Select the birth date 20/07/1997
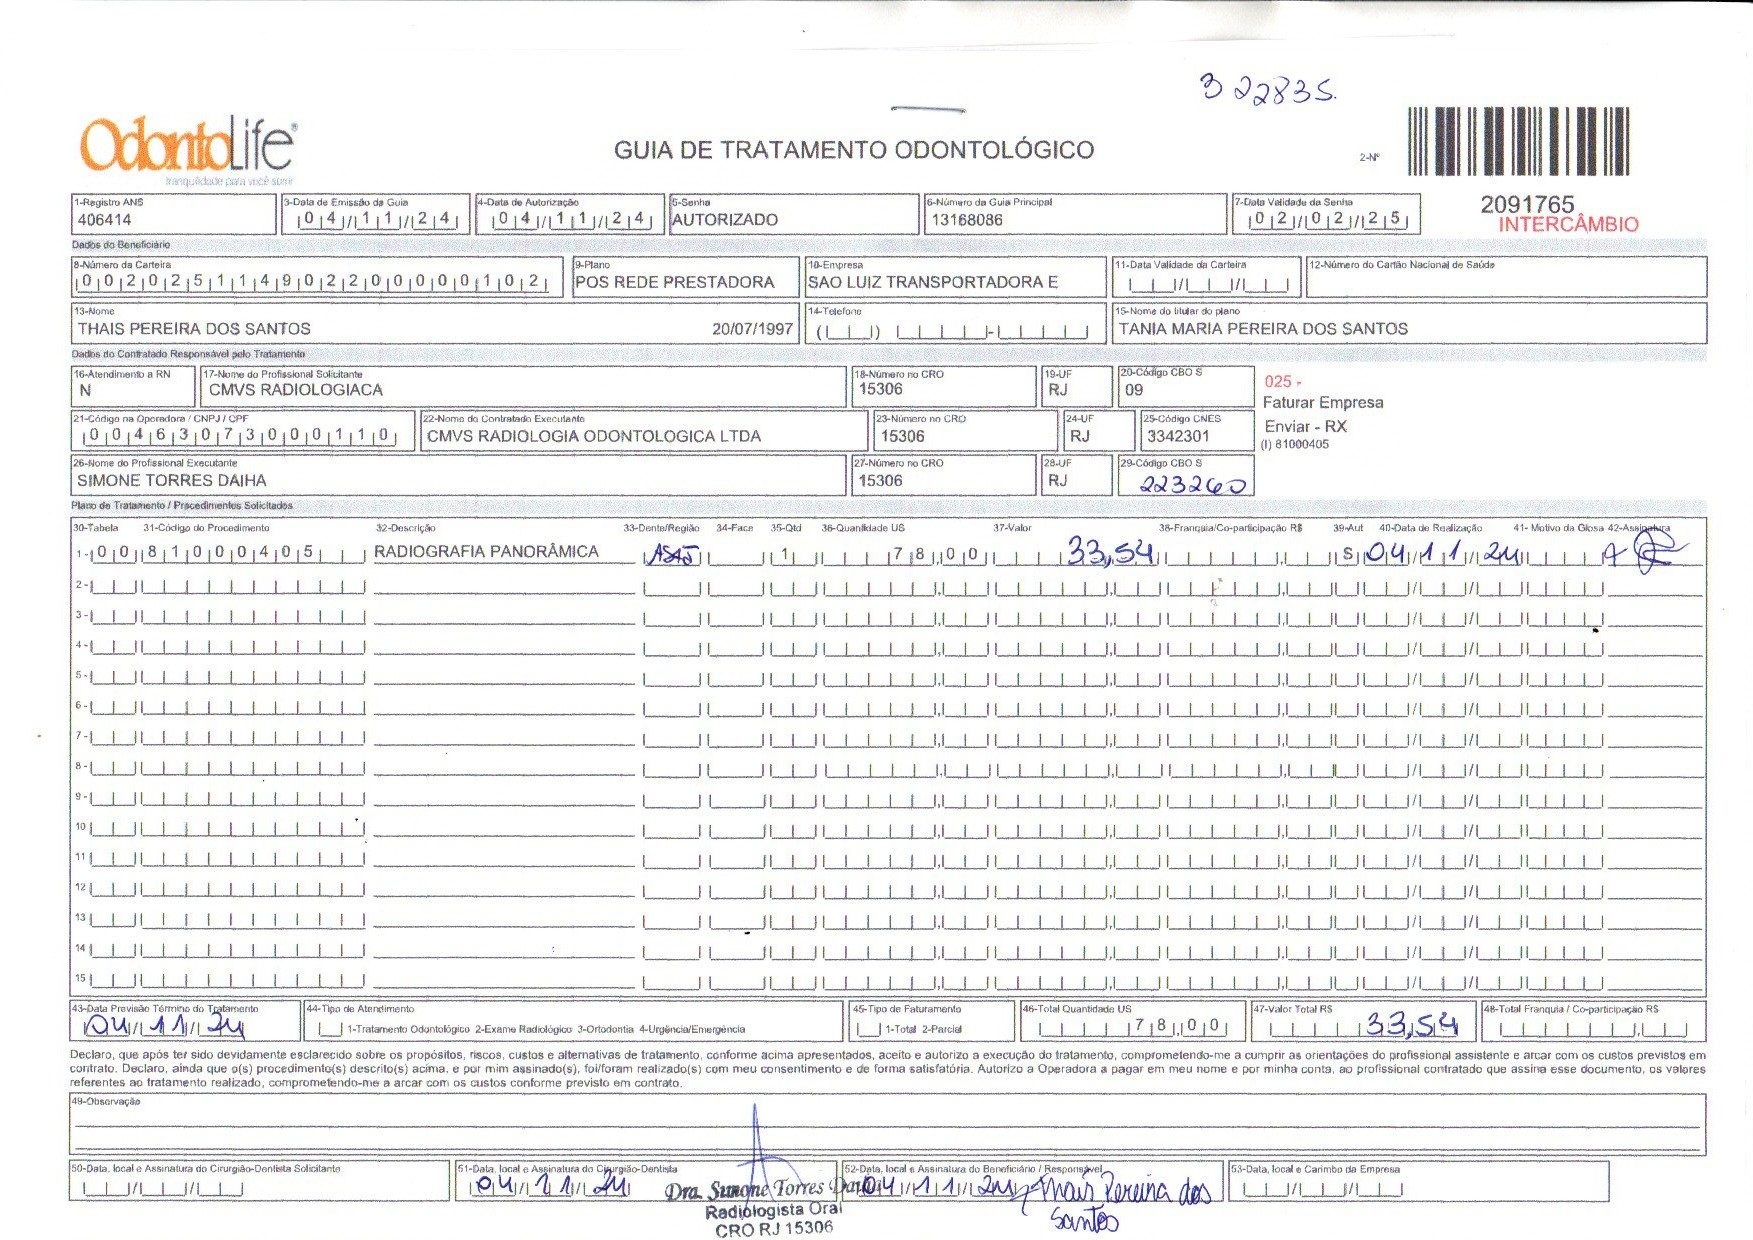1753x1240 pixels. (752, 329)
